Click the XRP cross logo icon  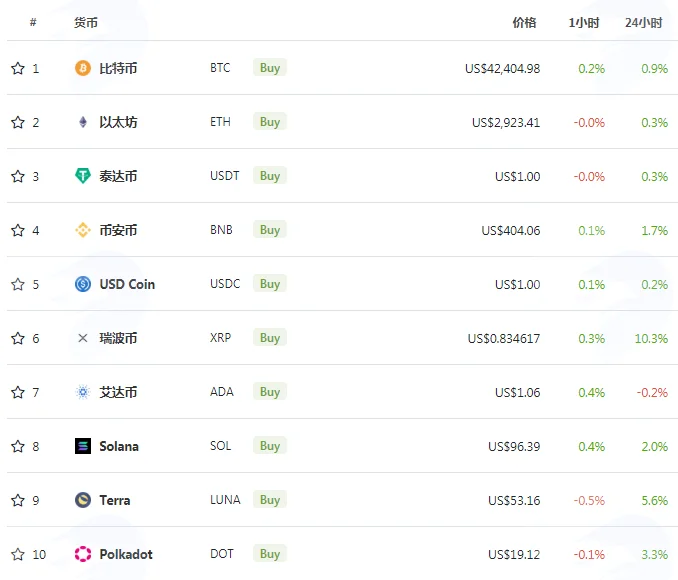[83, 338]
